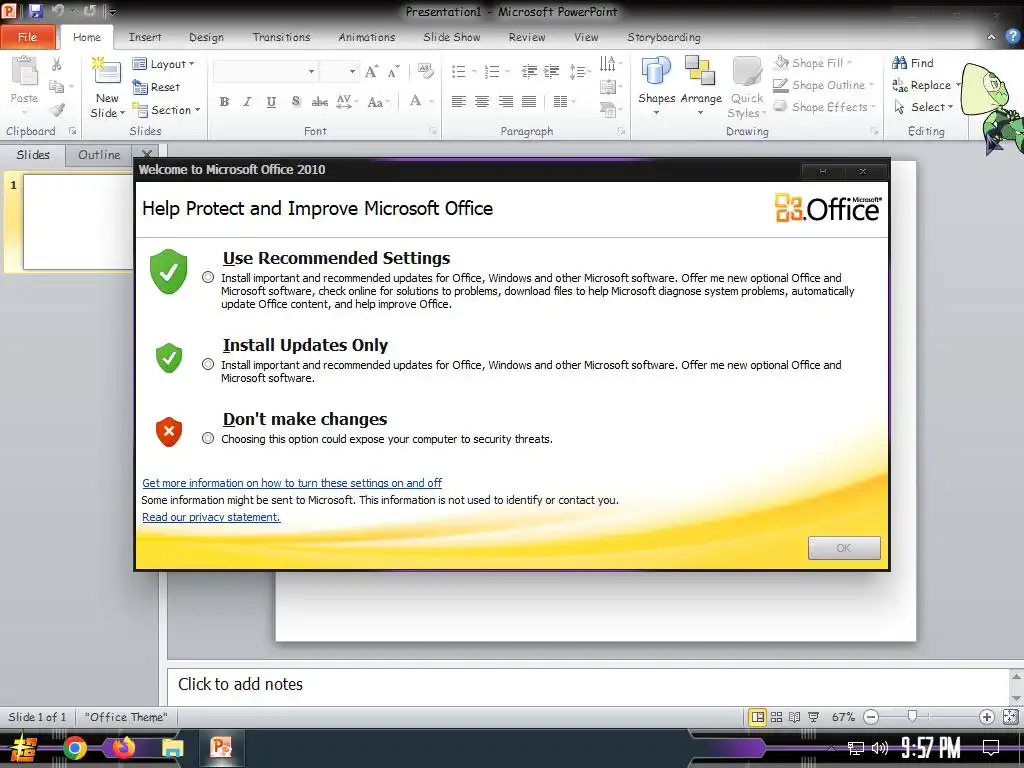
Task: Click the Align Text Left icon
Action: click(458, 102)
